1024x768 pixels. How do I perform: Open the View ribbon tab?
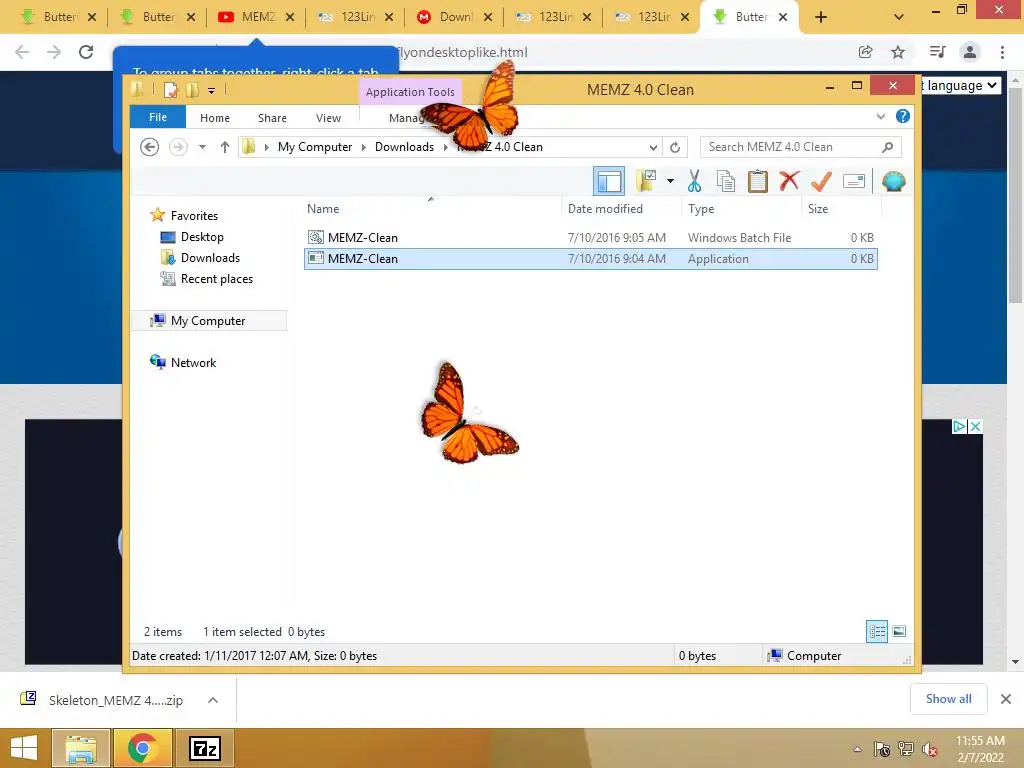[328, 118]
